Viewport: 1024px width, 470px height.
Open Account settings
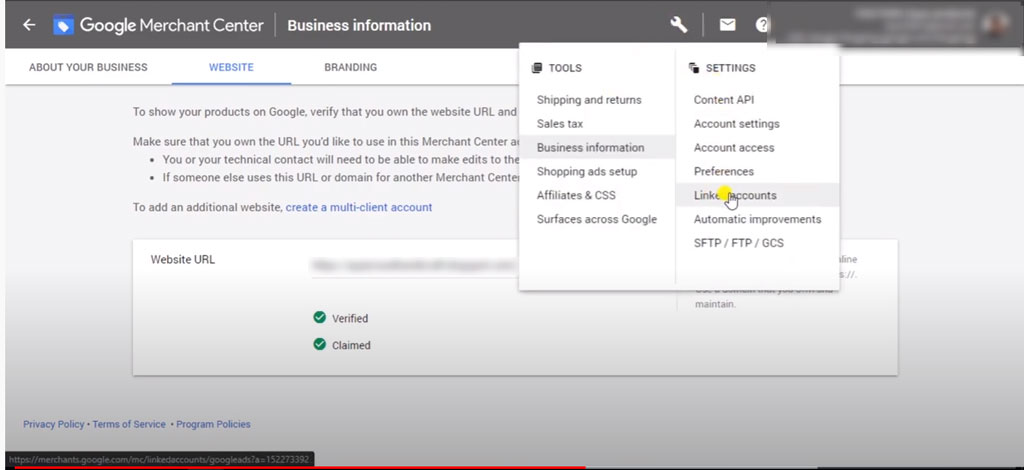coord(737,123)
